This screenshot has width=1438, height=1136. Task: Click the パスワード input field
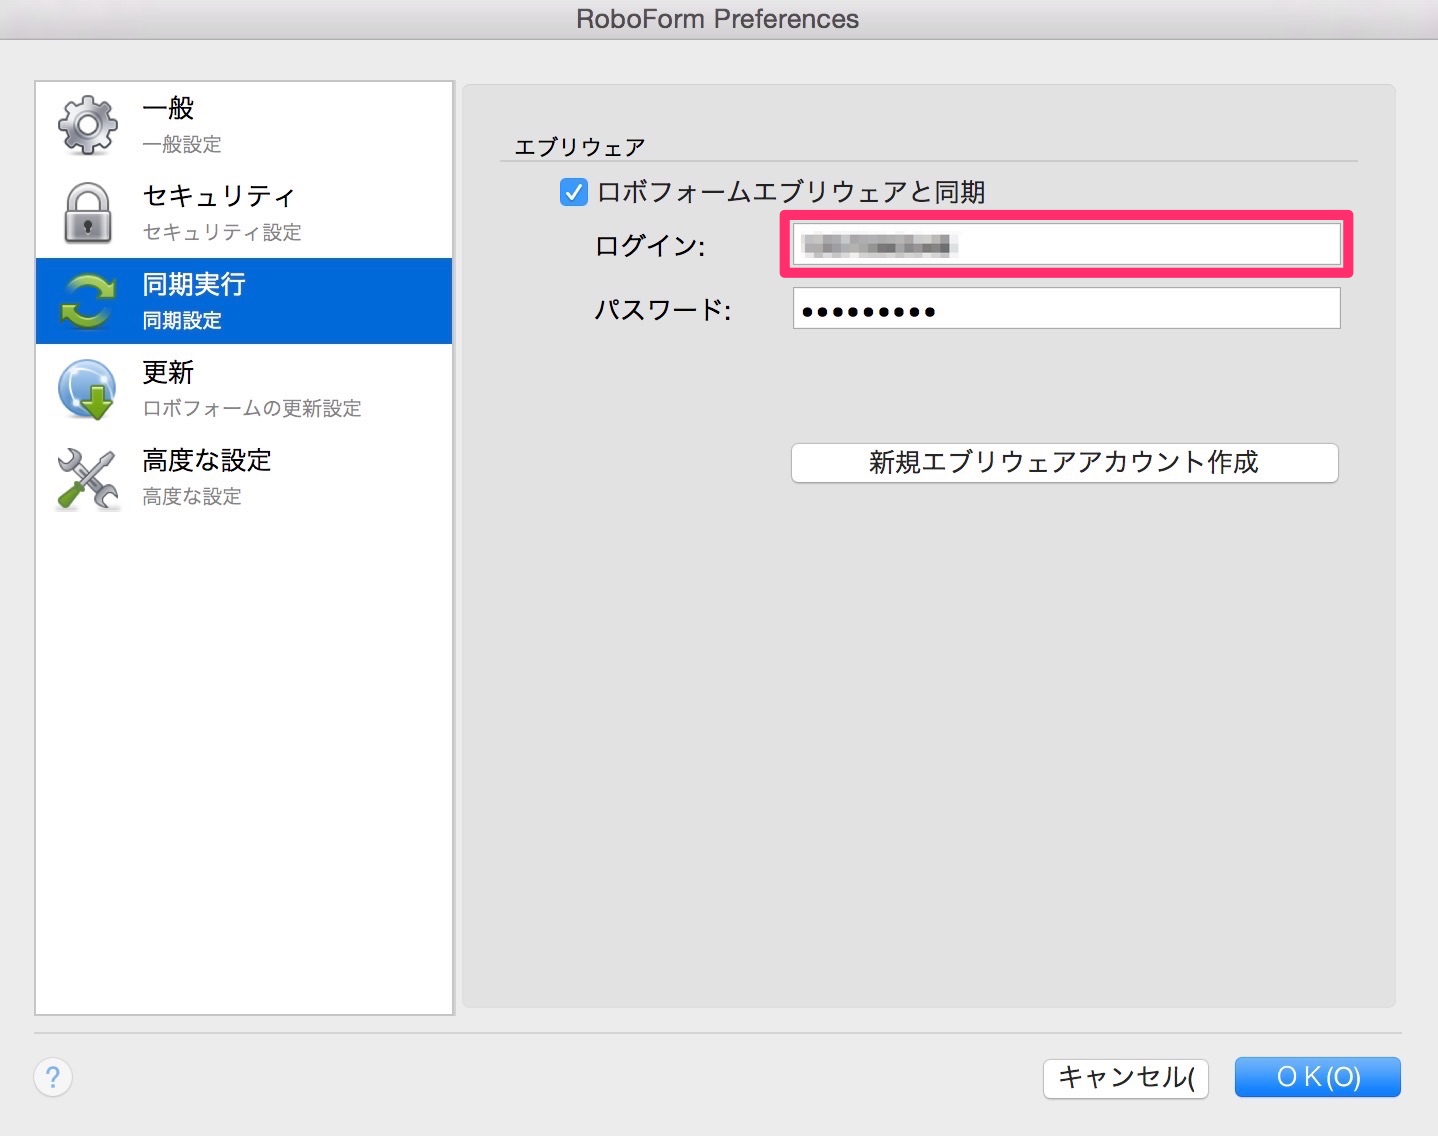tap(1066, 308)
